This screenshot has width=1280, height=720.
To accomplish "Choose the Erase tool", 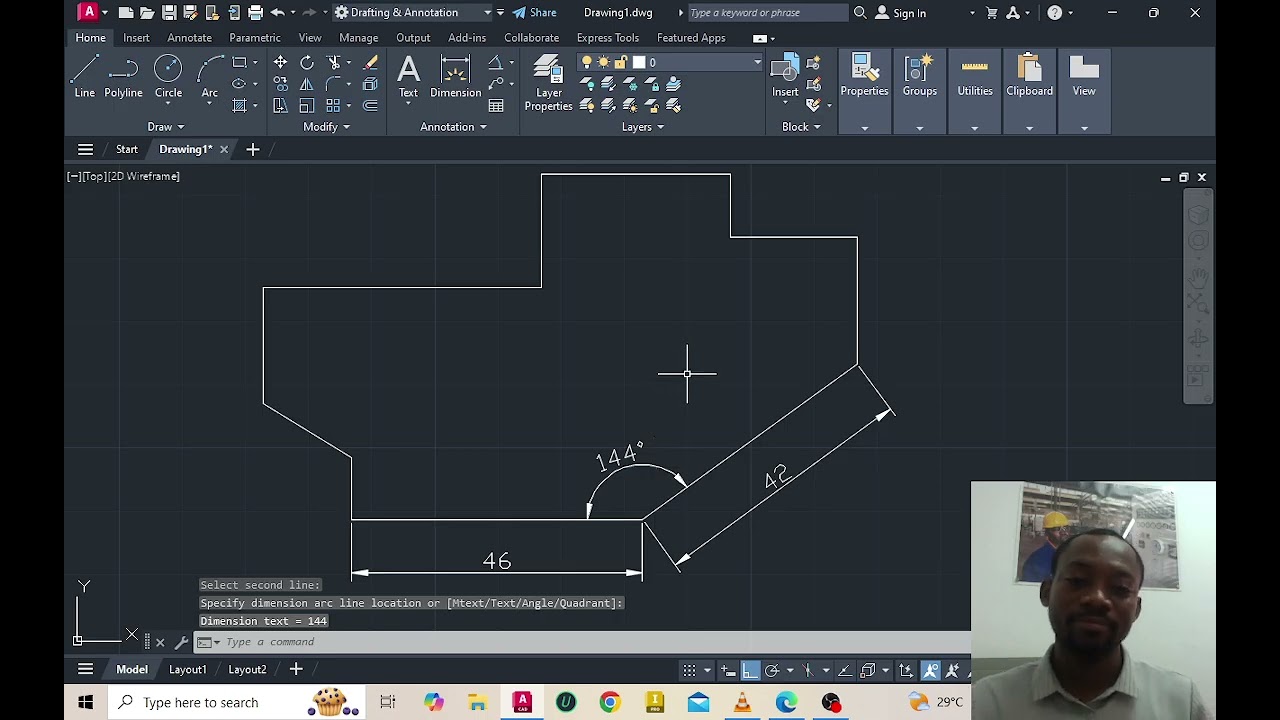I will (370, 62).
